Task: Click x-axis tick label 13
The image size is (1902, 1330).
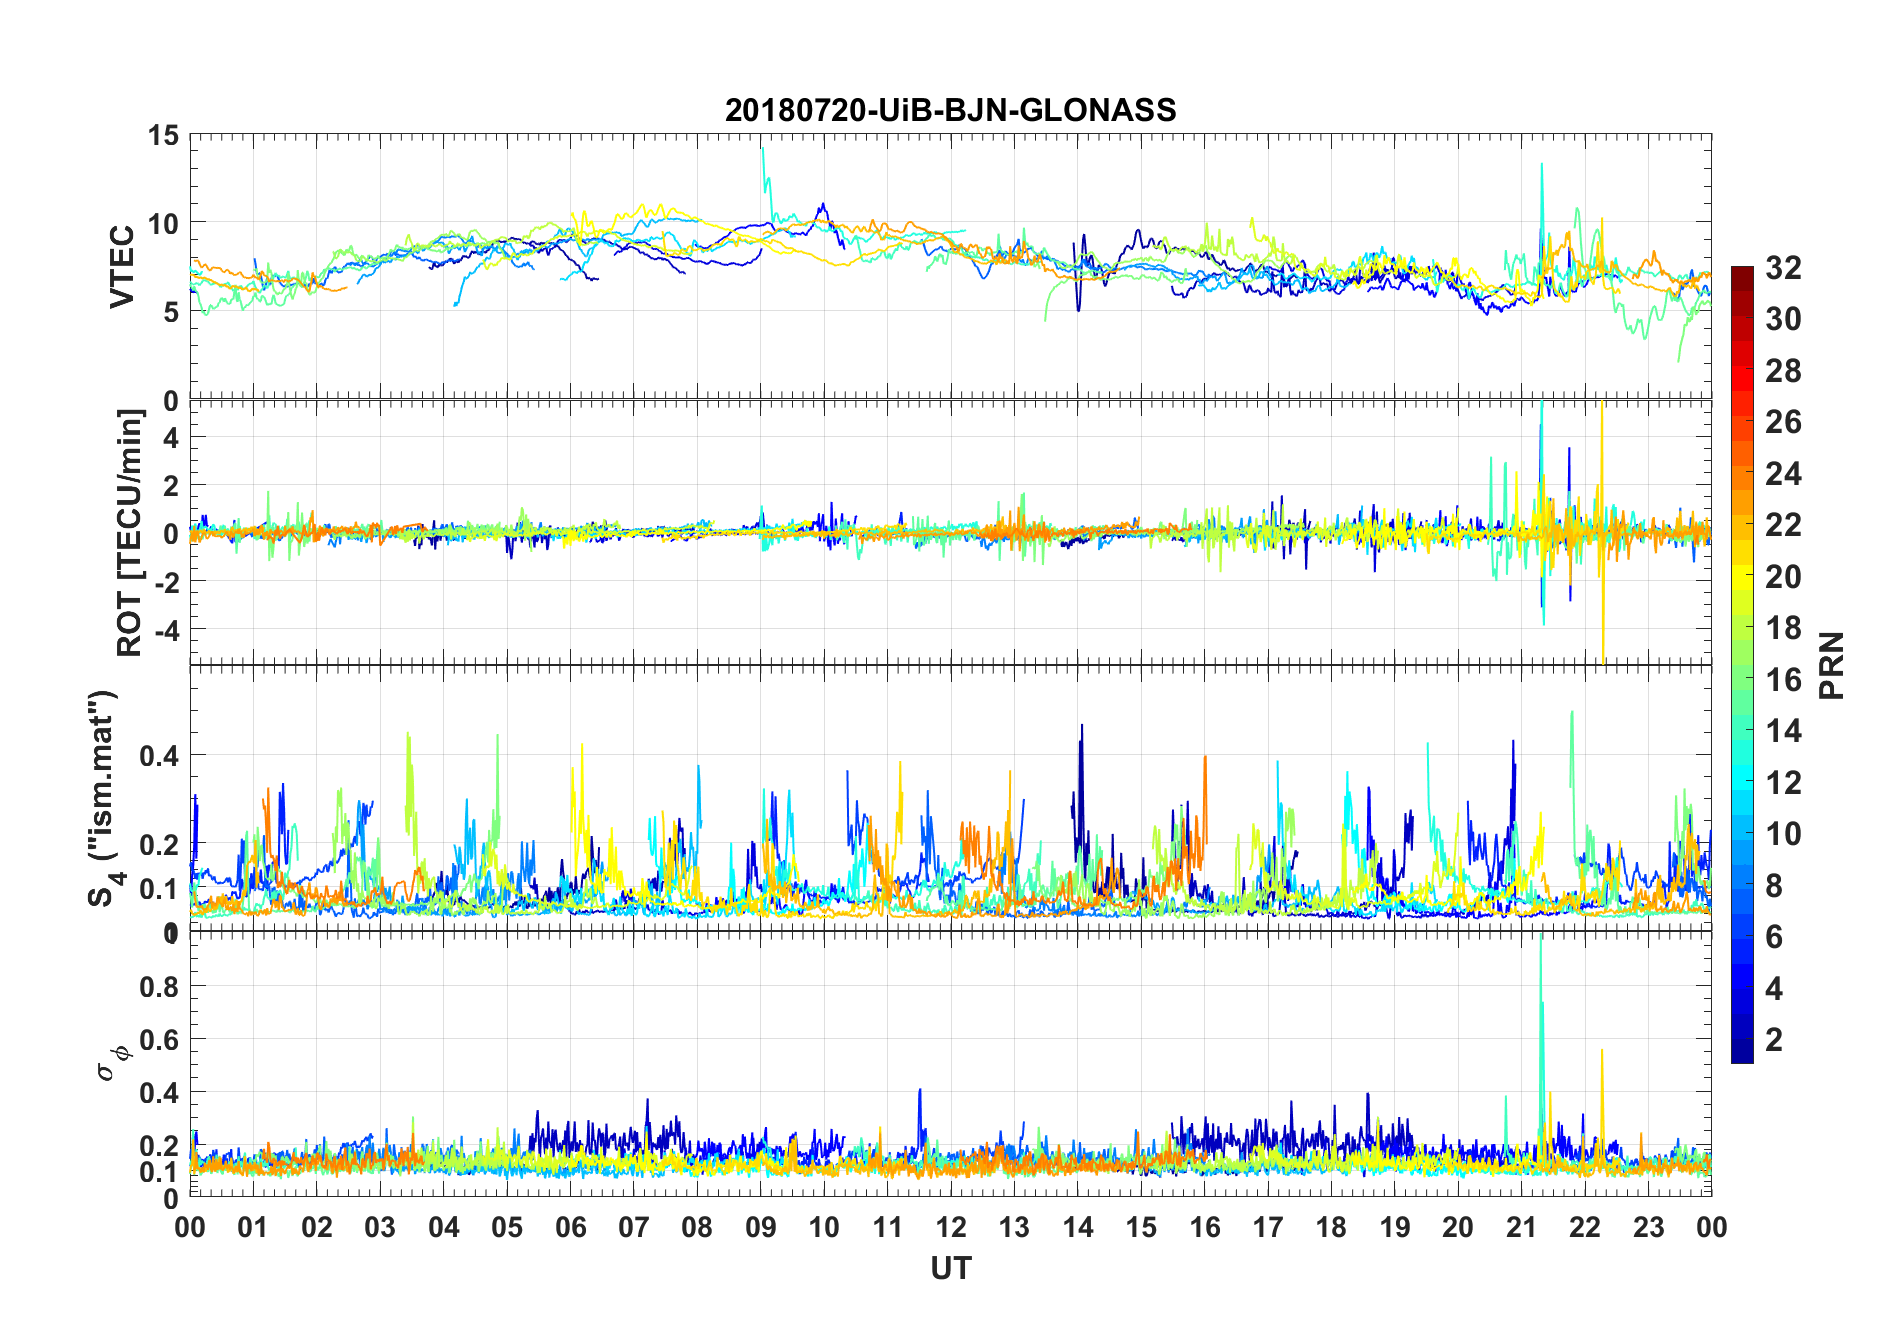Action: point(1014,1228)
